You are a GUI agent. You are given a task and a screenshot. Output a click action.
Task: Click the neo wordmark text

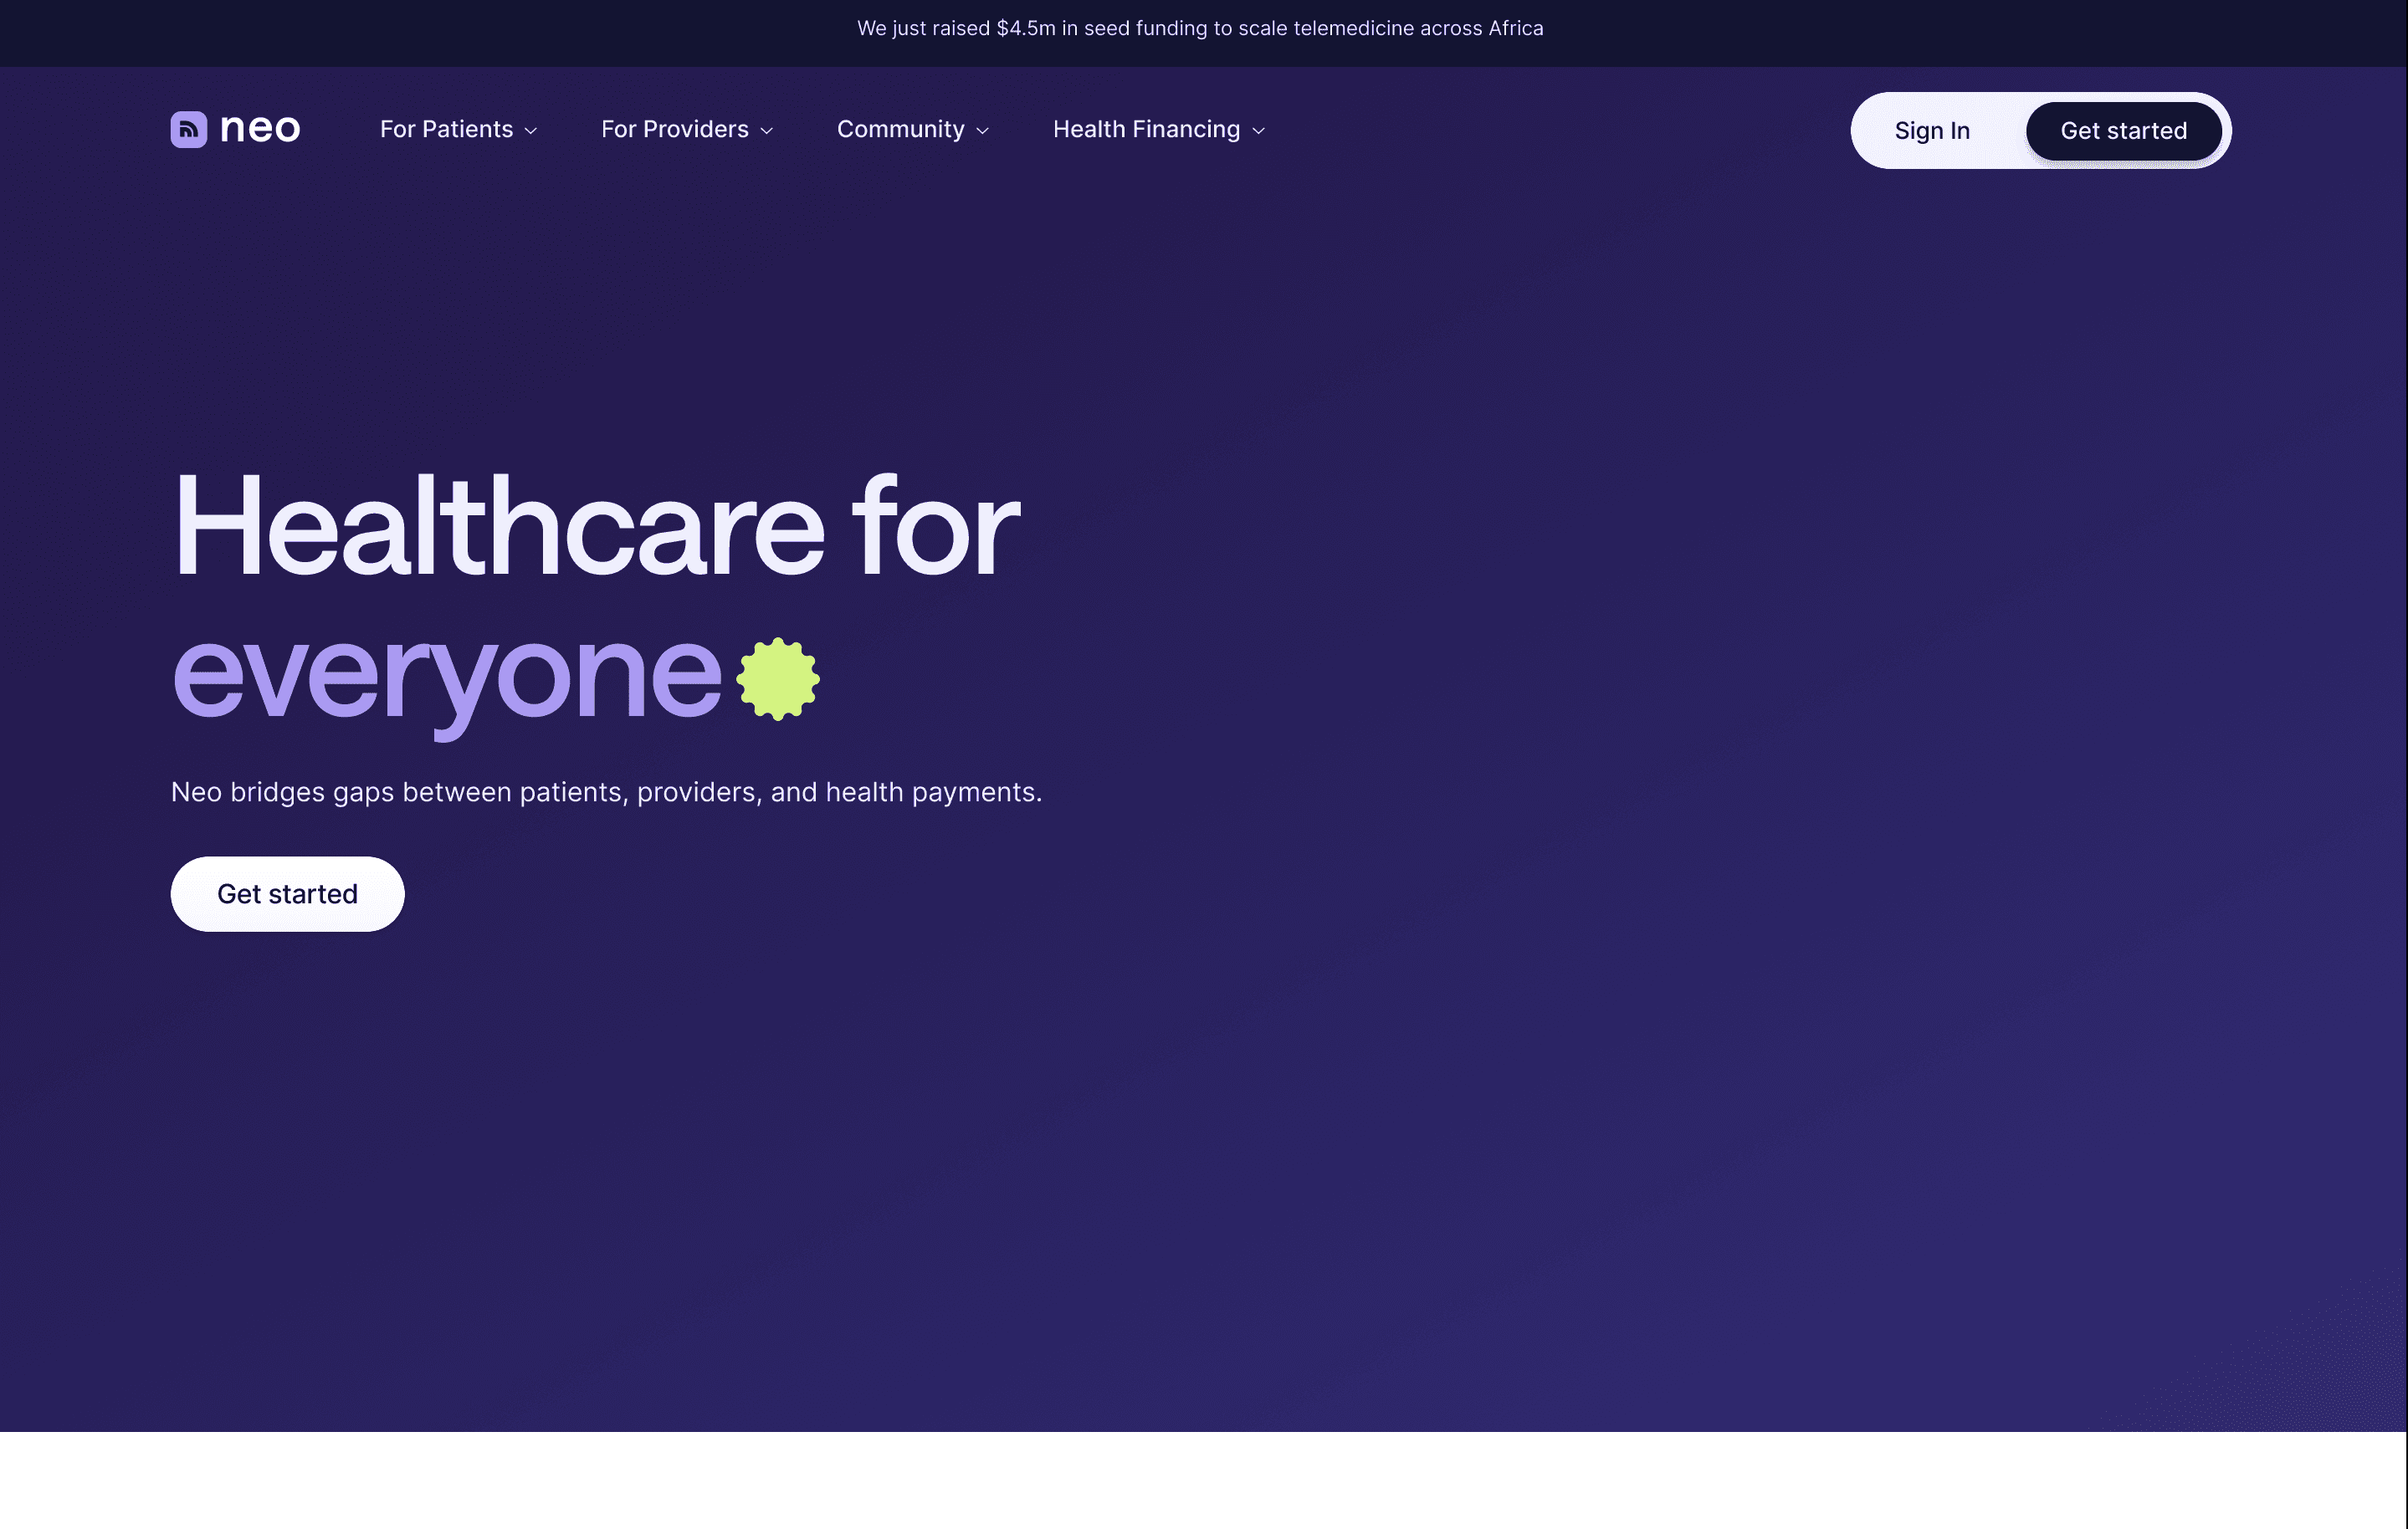(x=259, y=128)
